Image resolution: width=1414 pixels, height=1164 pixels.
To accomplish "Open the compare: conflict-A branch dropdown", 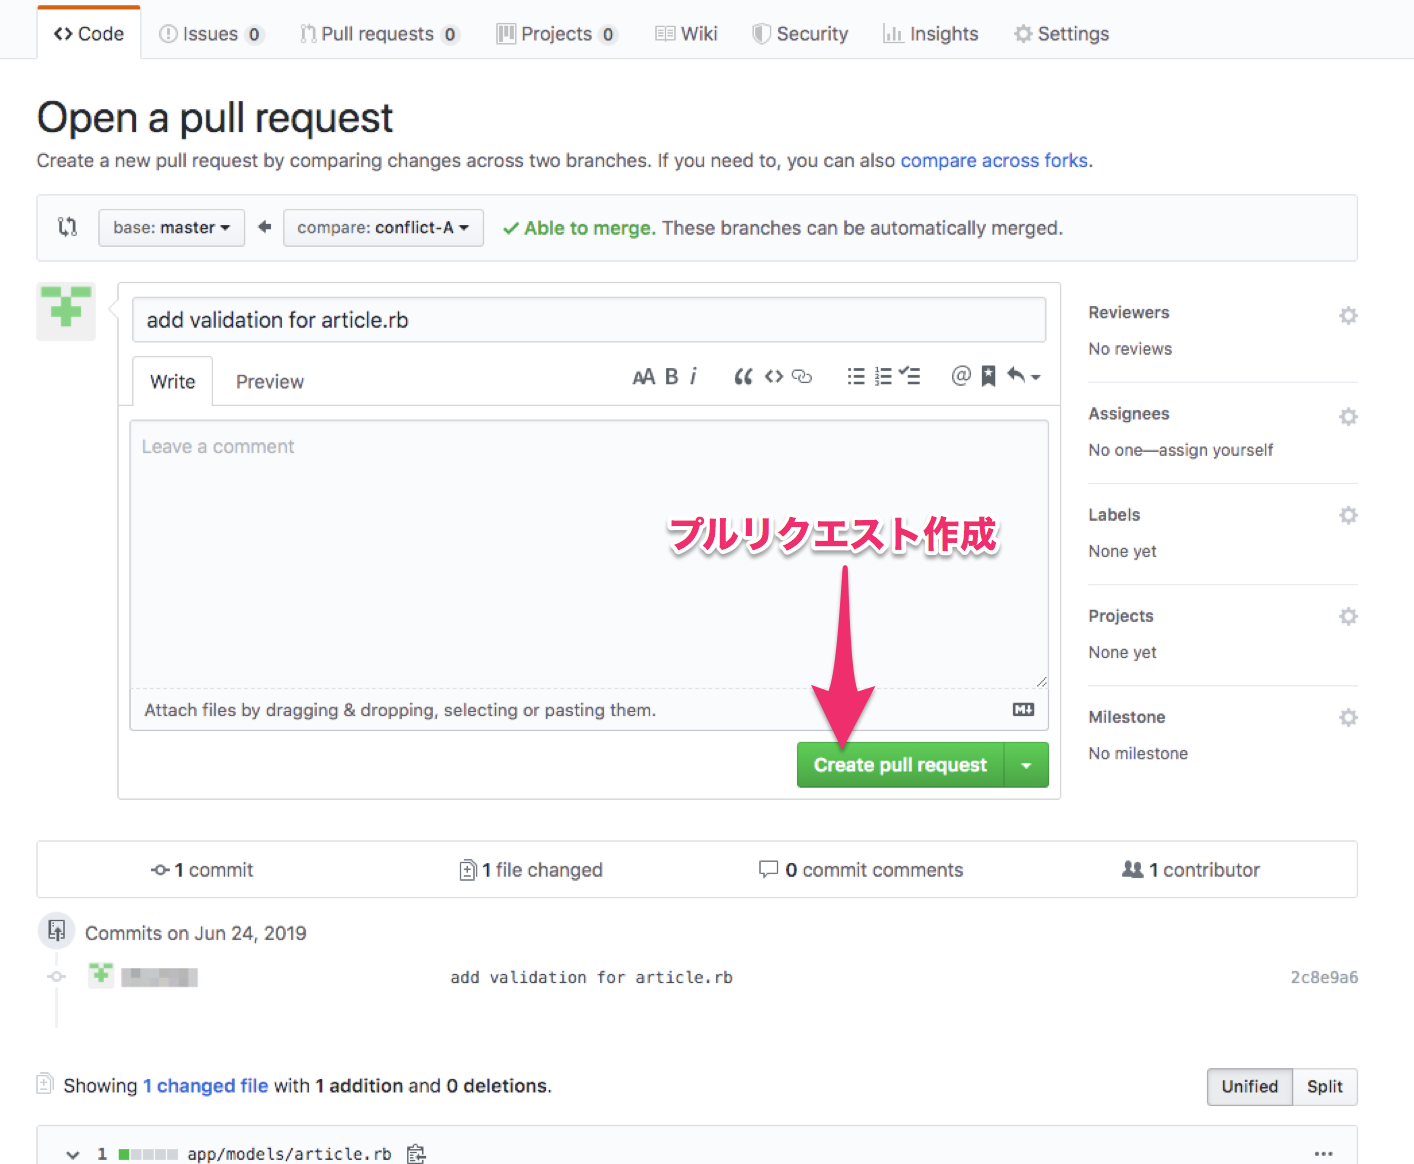I will coord(383,228).
